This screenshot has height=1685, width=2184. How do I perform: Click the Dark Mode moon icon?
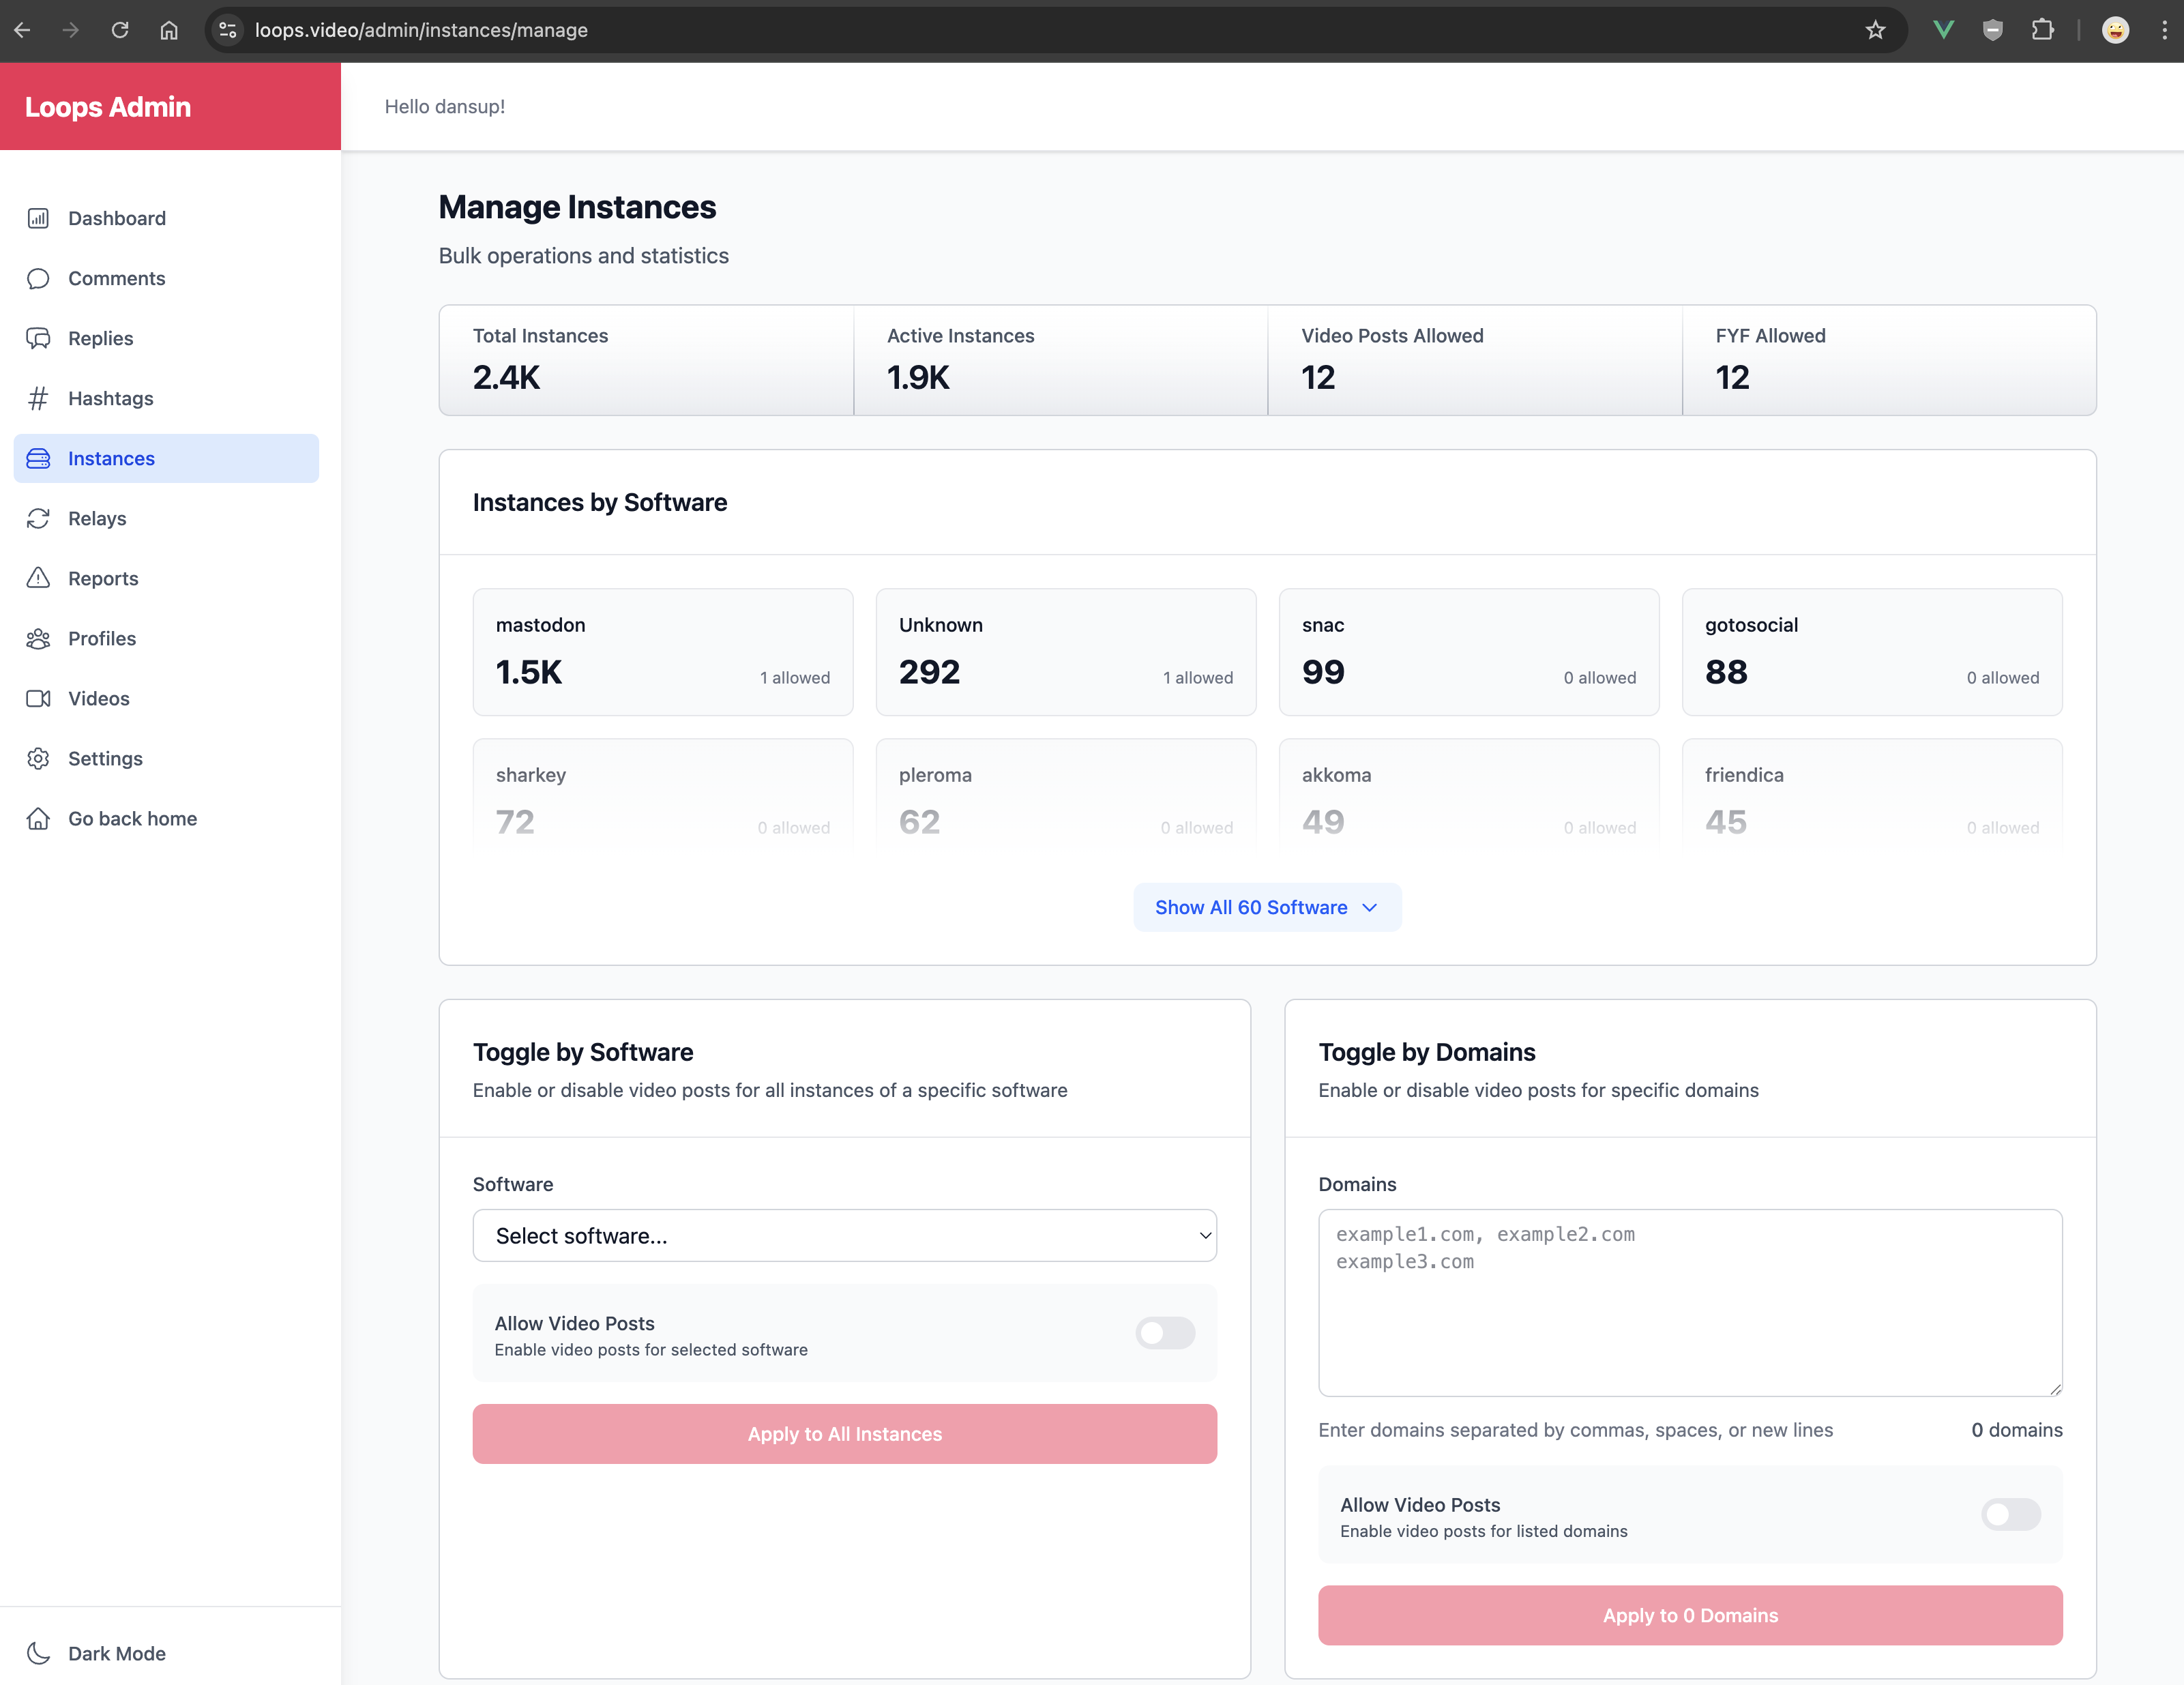38,1653
